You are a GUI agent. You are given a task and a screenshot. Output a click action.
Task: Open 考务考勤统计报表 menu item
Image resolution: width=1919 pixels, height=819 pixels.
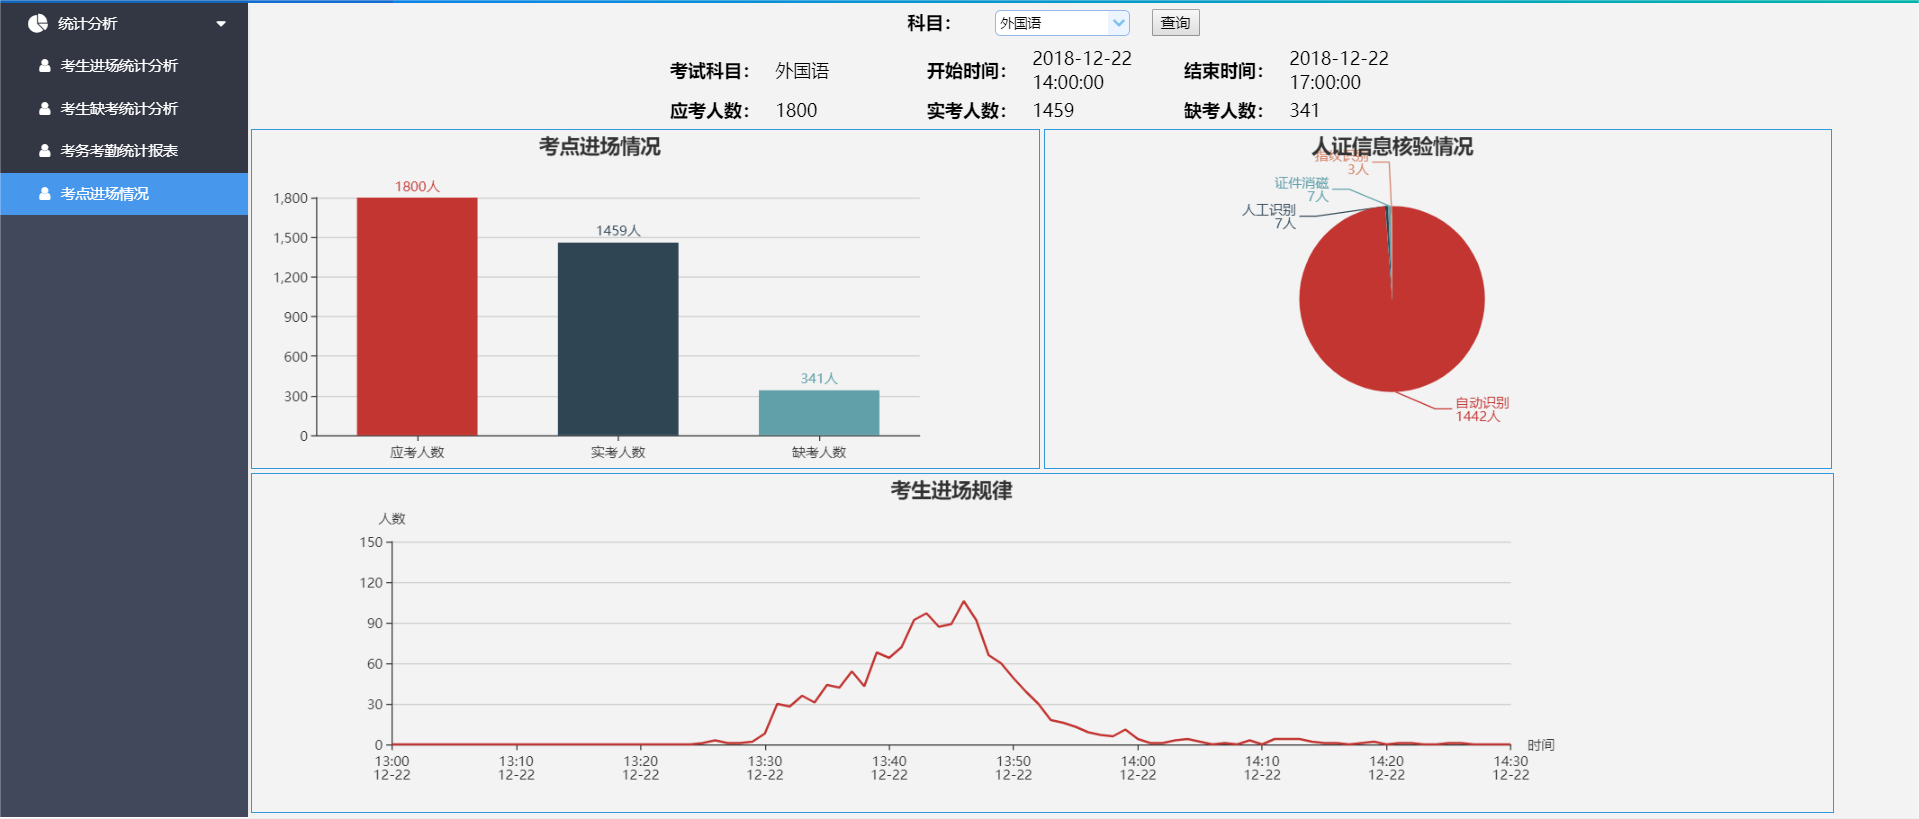point(124,151)
